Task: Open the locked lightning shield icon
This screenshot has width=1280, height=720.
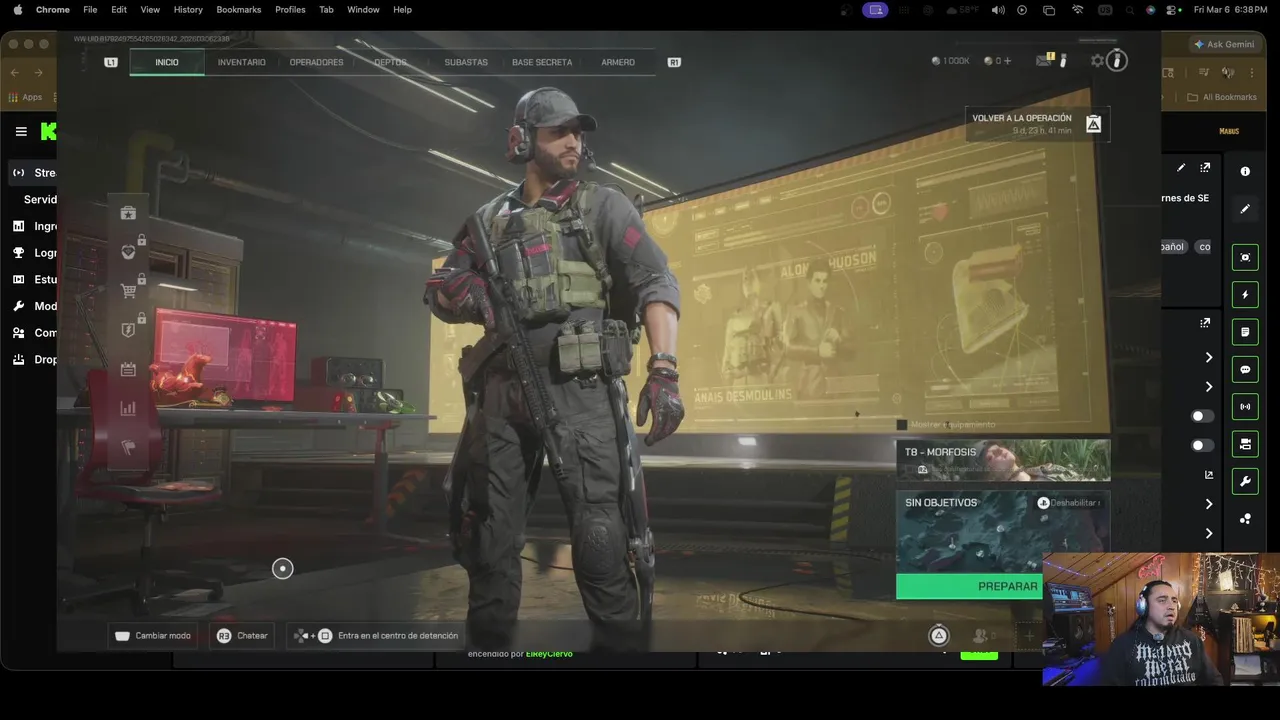Action: [x=128, y=330]
